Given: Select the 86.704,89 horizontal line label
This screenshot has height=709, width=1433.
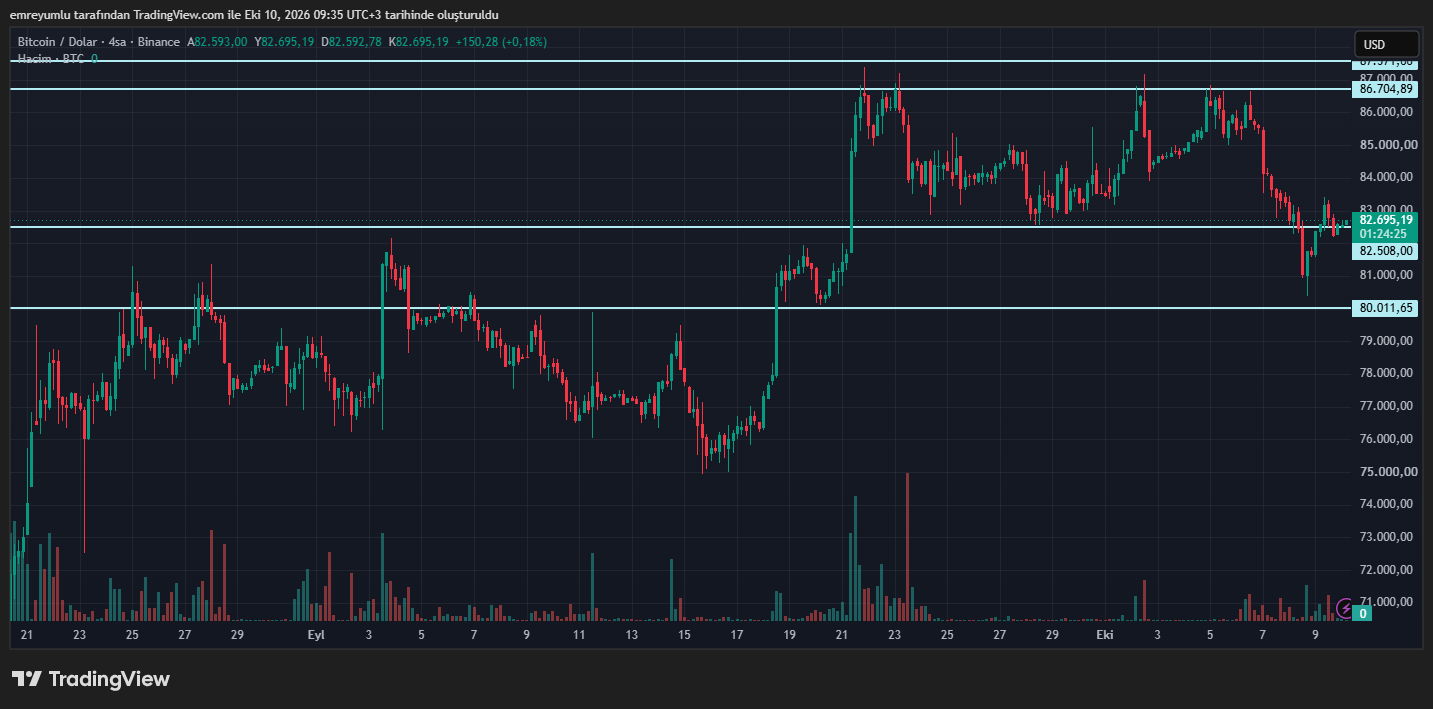Looking at the screenshot, I should click(x=1385, y=89).
